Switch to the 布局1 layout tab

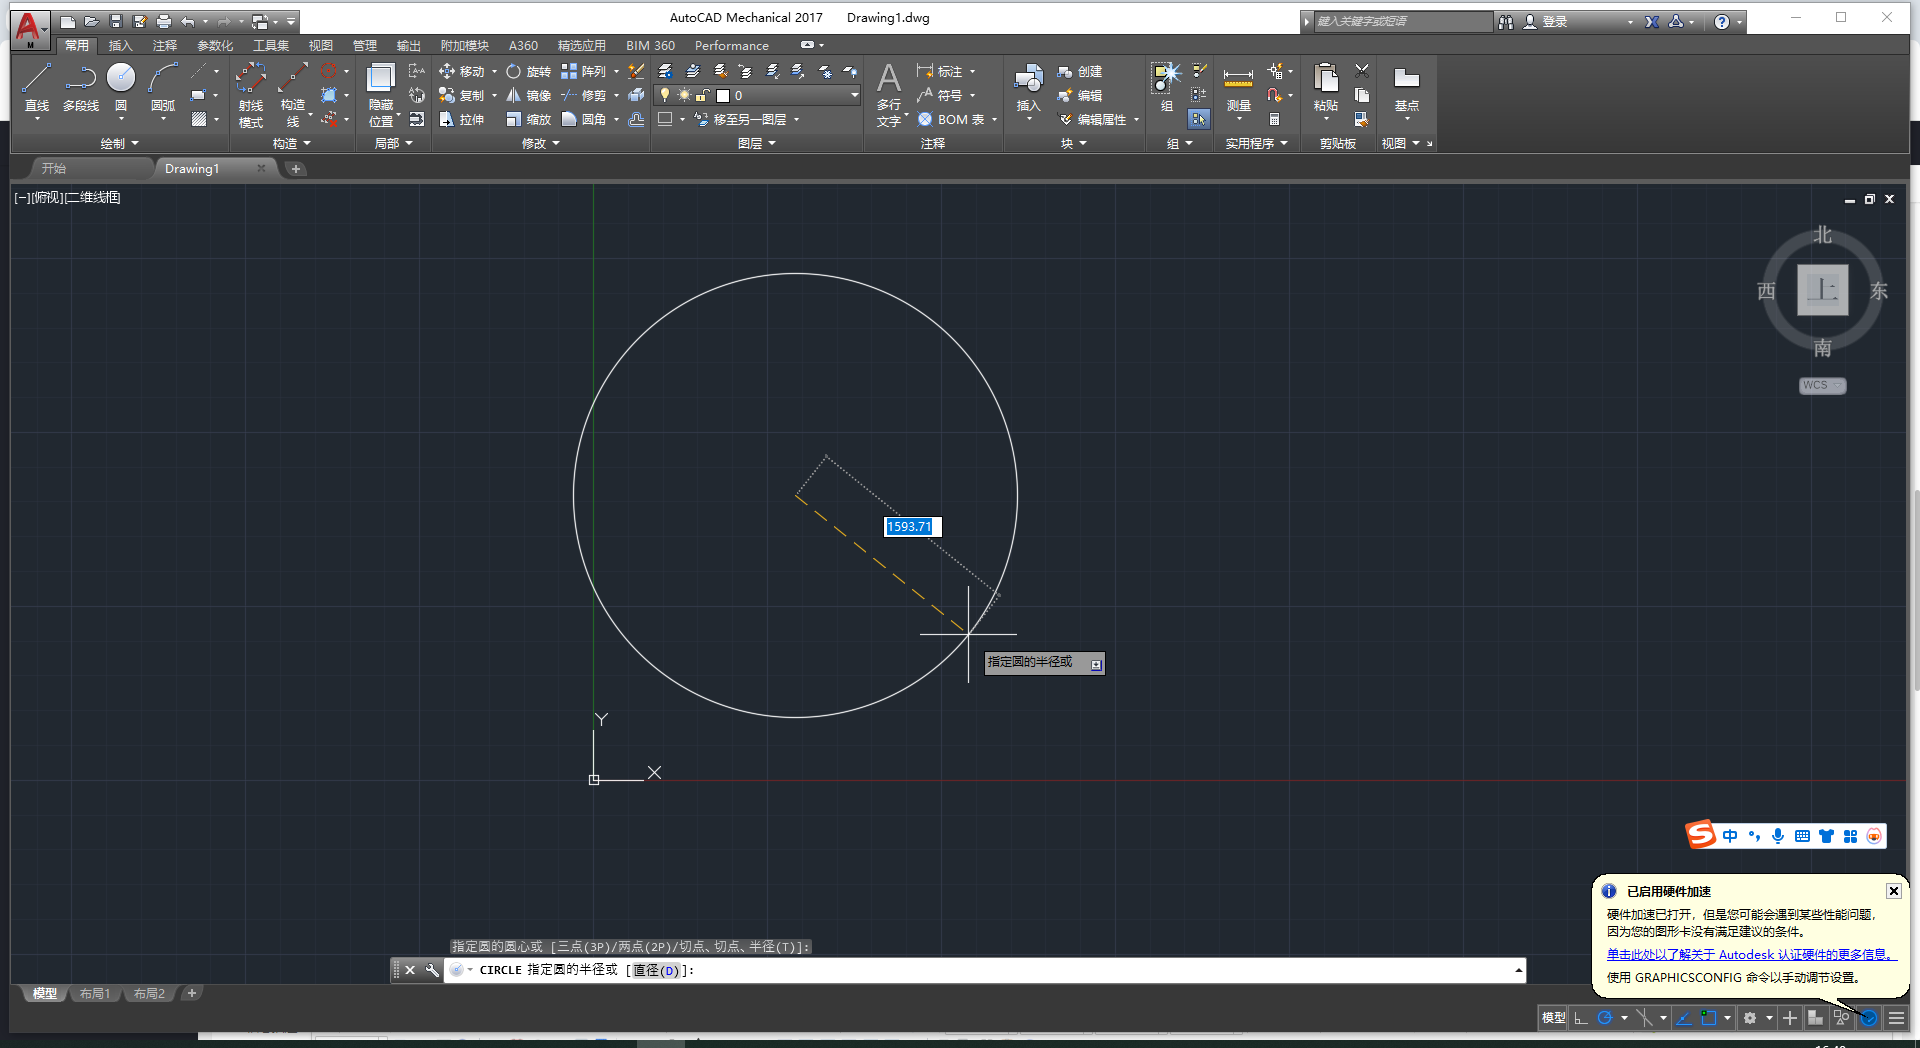tap(95, 993)
